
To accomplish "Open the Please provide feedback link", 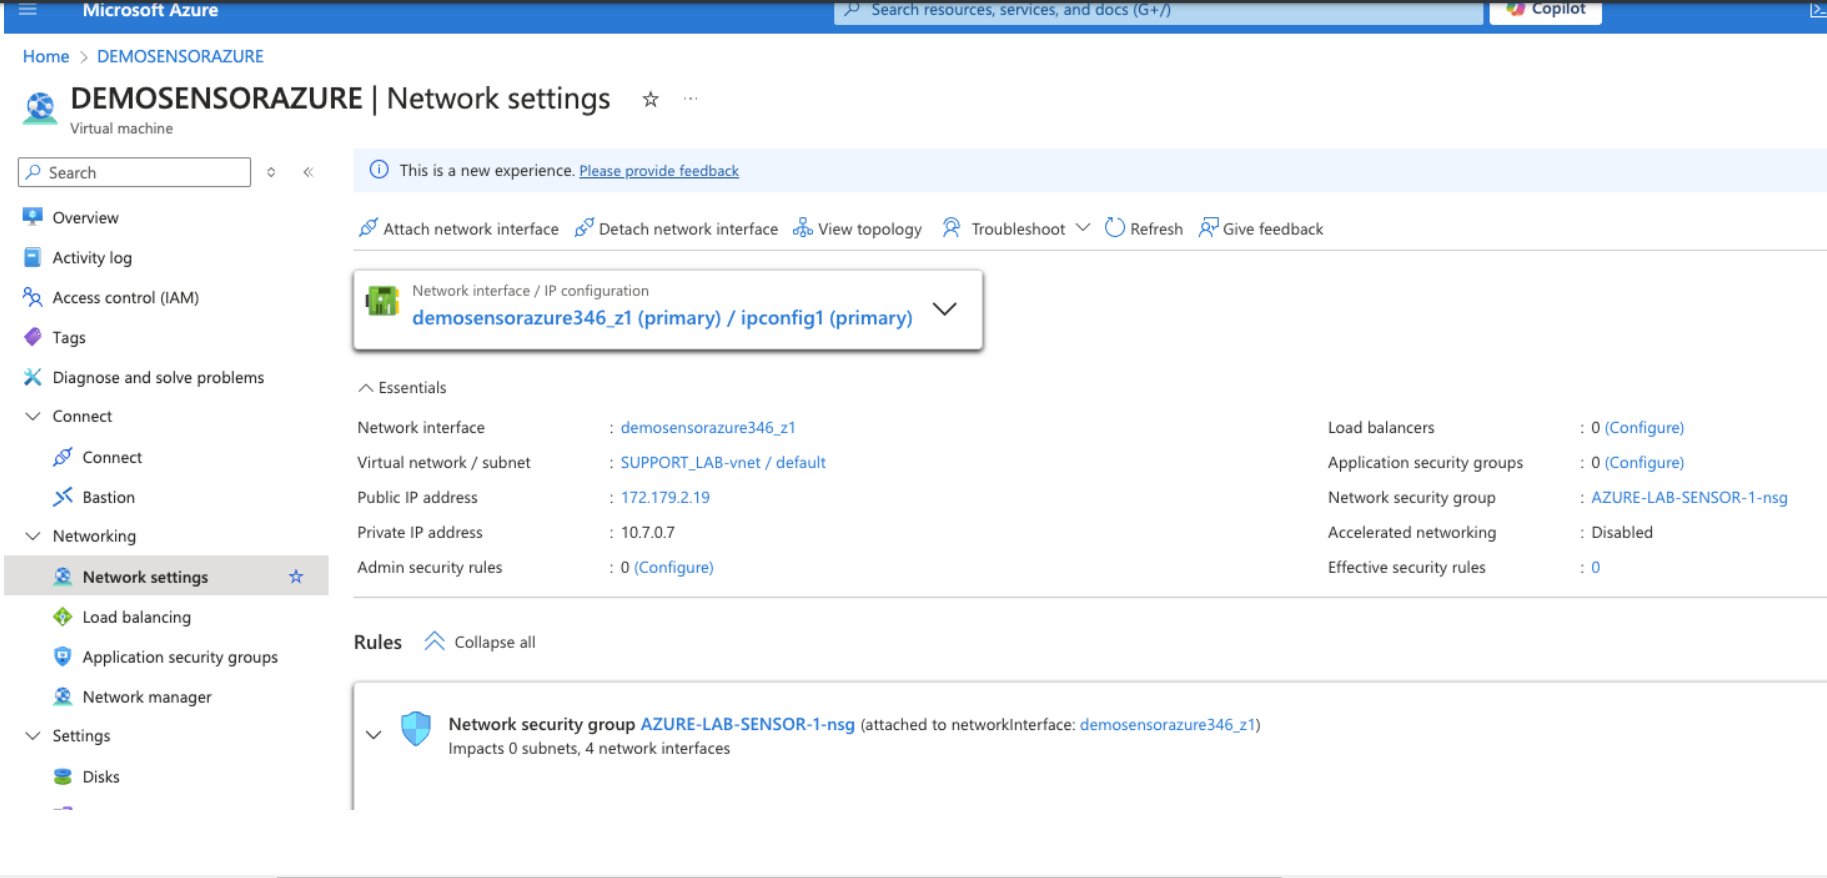I will pyautogui.click(x=659, y=171).
